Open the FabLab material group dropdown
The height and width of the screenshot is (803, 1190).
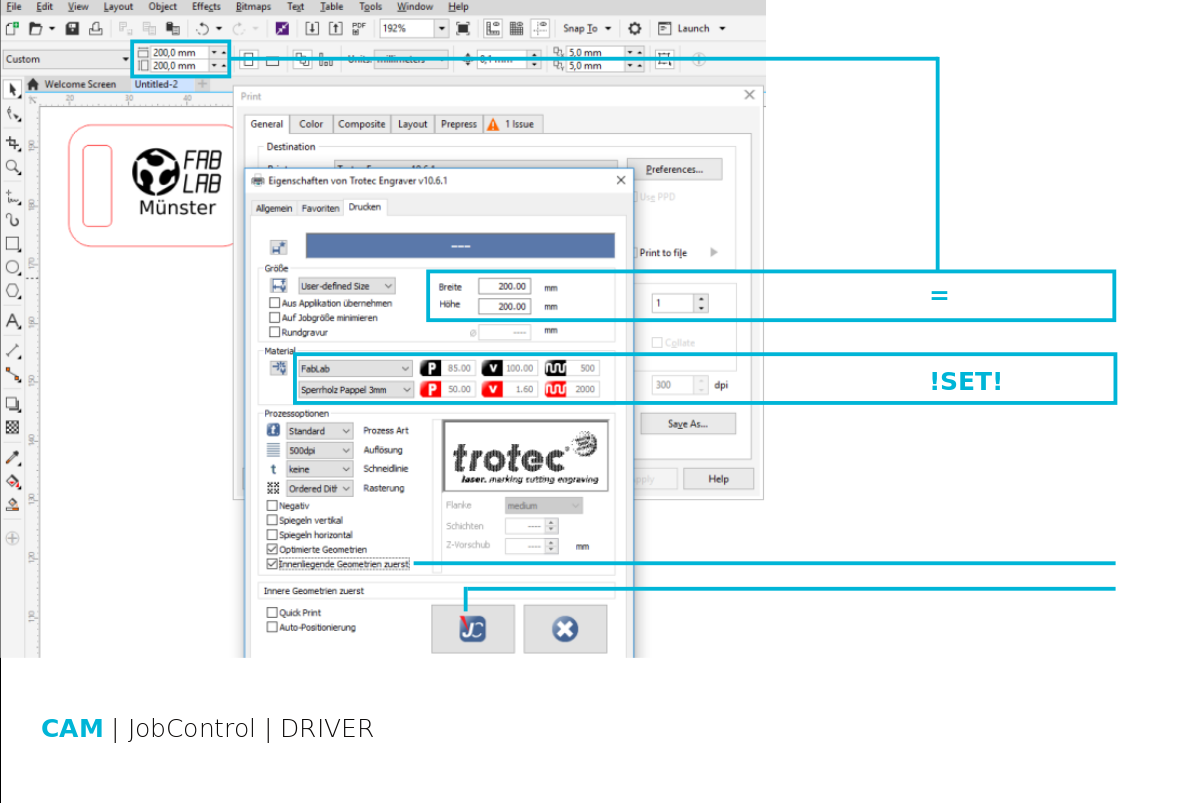click(x=354, y=368)
